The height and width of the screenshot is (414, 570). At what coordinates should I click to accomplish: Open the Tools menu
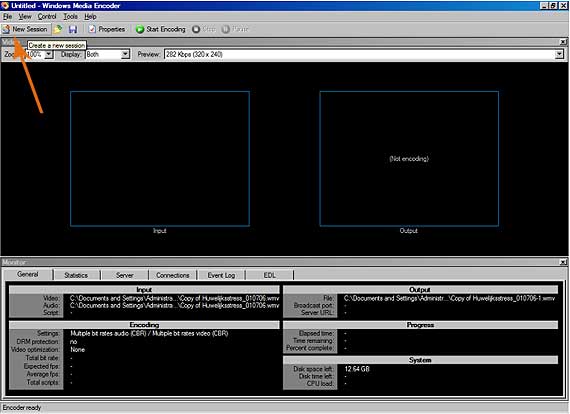point(71,16)
